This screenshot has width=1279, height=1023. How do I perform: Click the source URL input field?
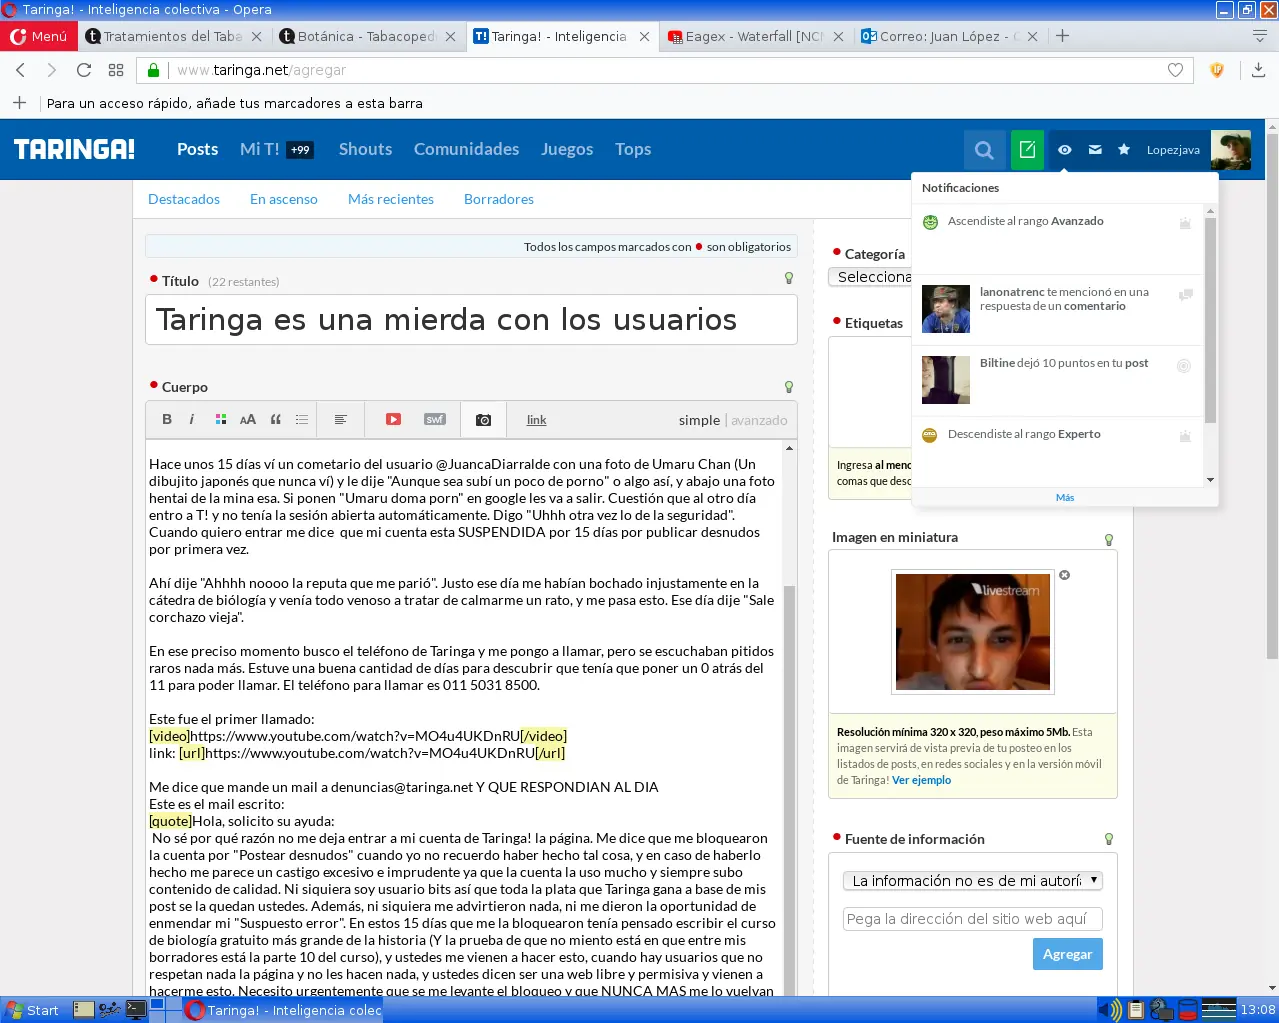[973, 919]
